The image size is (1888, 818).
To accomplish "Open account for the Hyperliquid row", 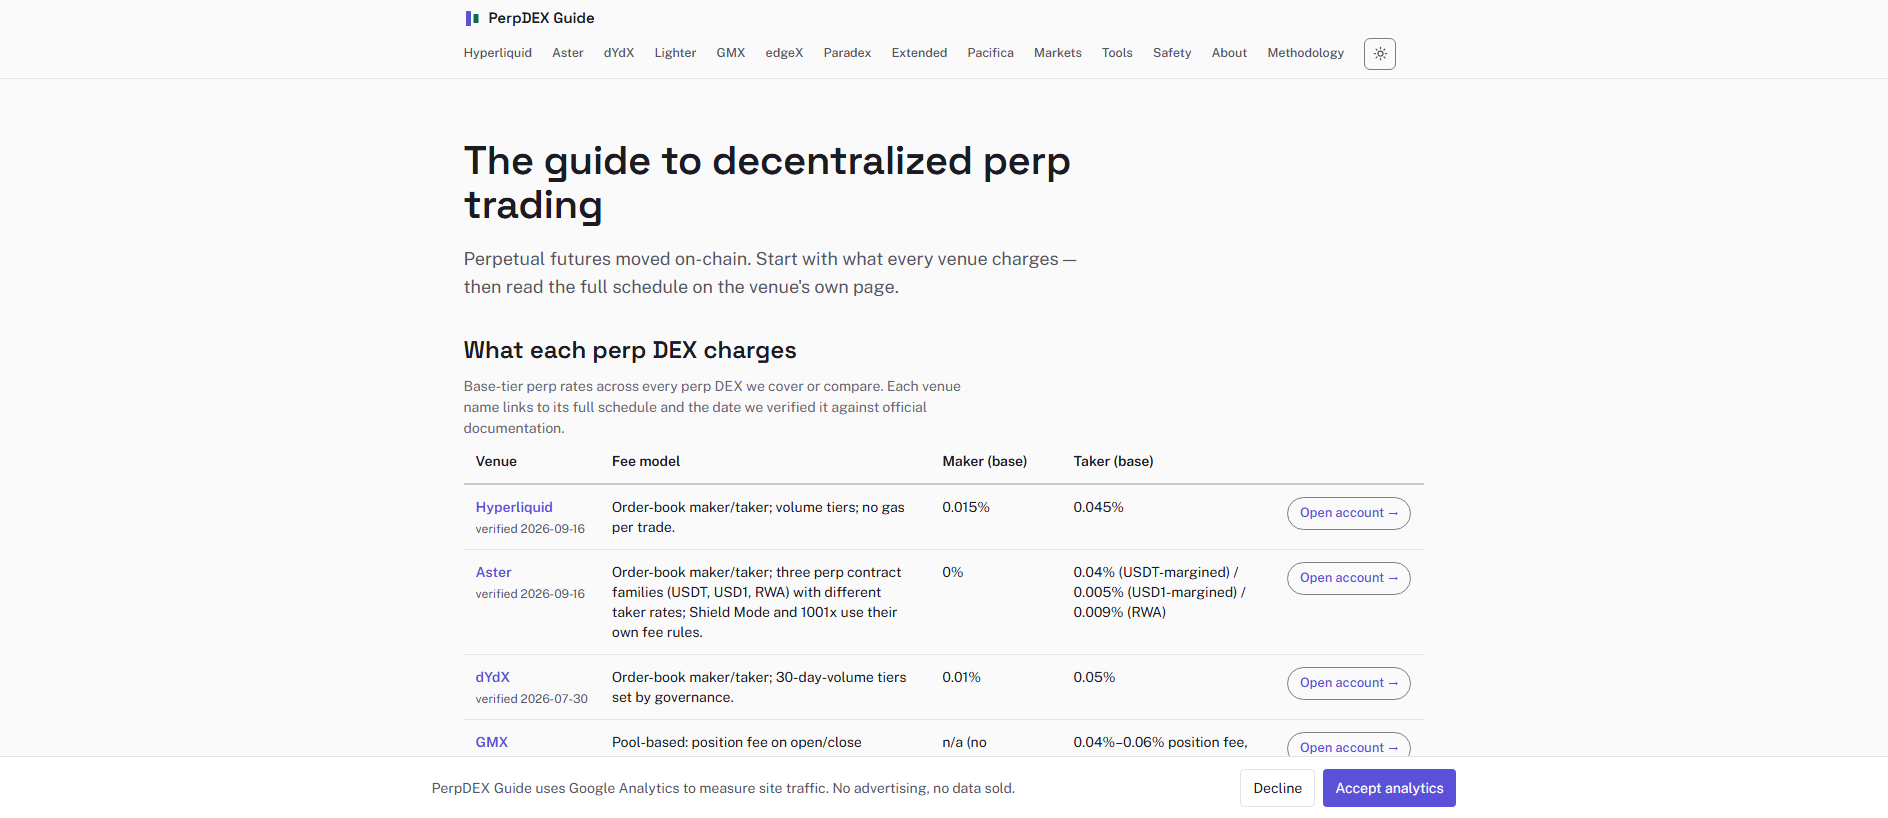I will (1348, 513).
